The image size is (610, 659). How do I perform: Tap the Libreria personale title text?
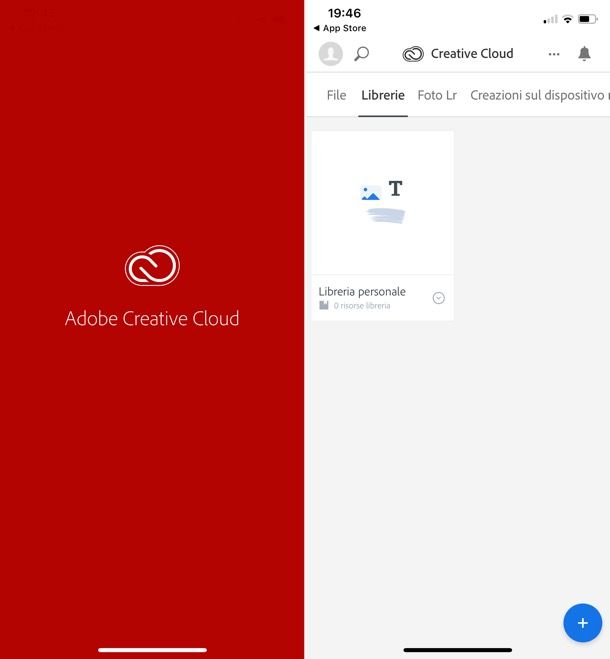(x=362, y=291)
